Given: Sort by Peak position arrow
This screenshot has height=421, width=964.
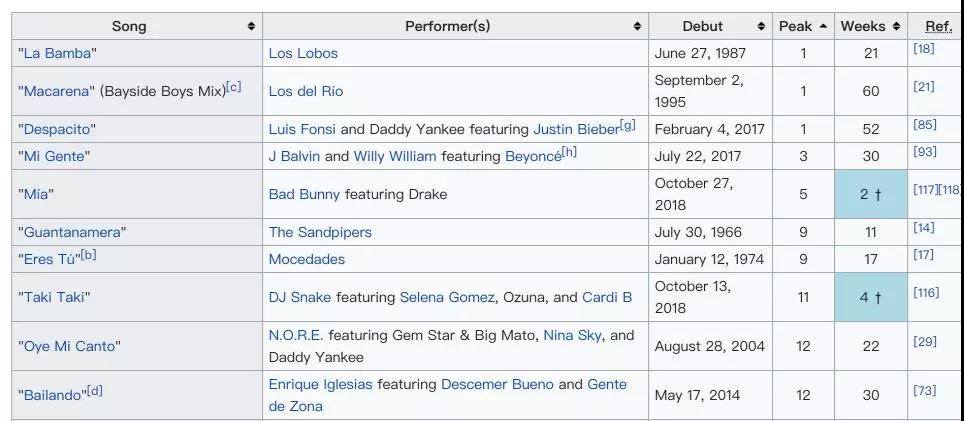Looking at the screenshot, I should (x=823, y=27).
